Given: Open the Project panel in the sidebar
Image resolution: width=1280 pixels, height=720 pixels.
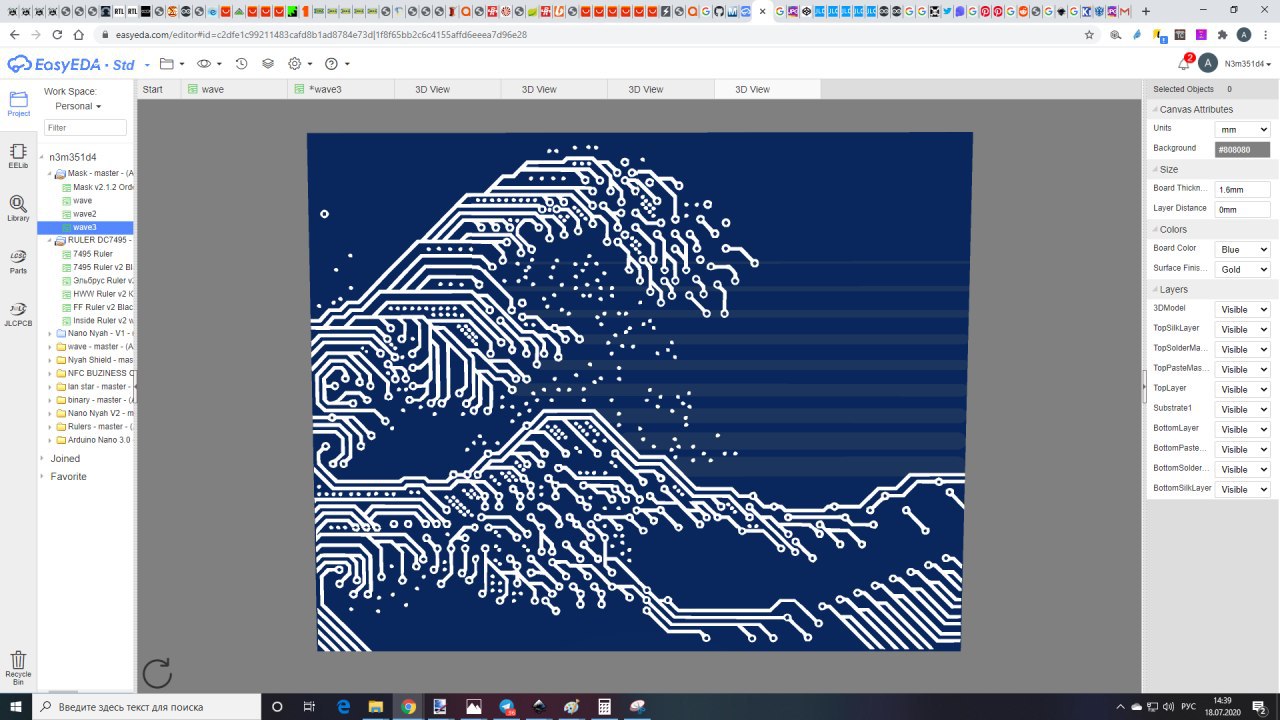Looking at the screenshot, I should click(18, 104).
